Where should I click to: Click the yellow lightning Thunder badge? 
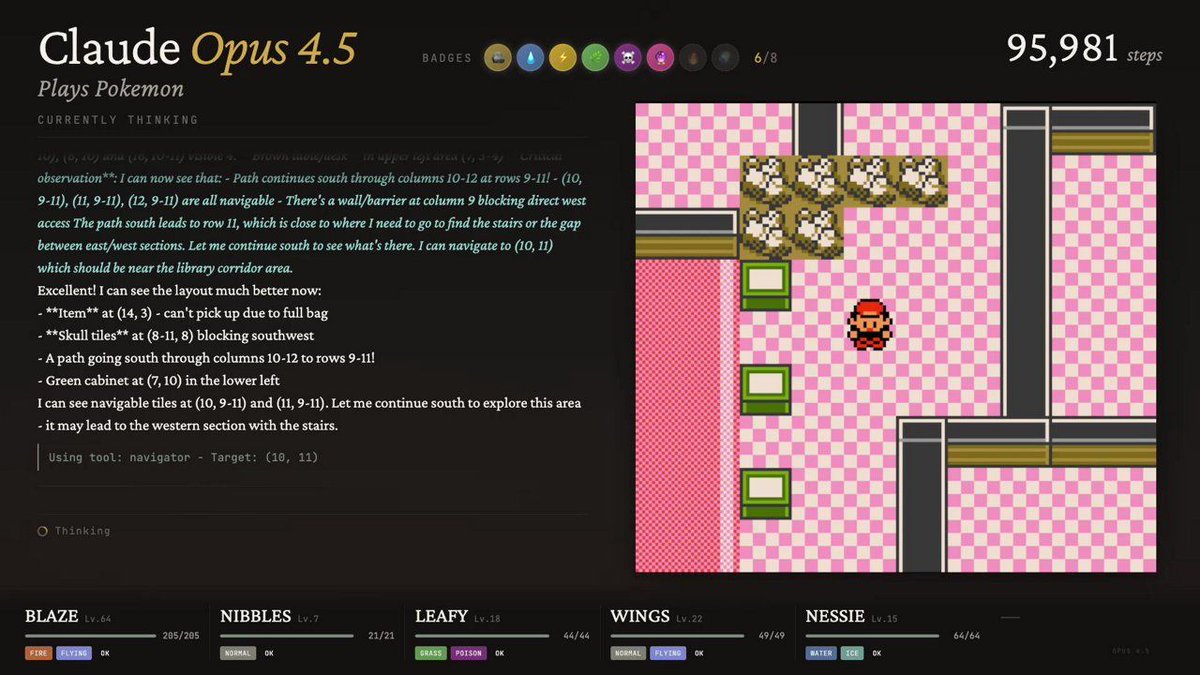[x=563, y=58]
